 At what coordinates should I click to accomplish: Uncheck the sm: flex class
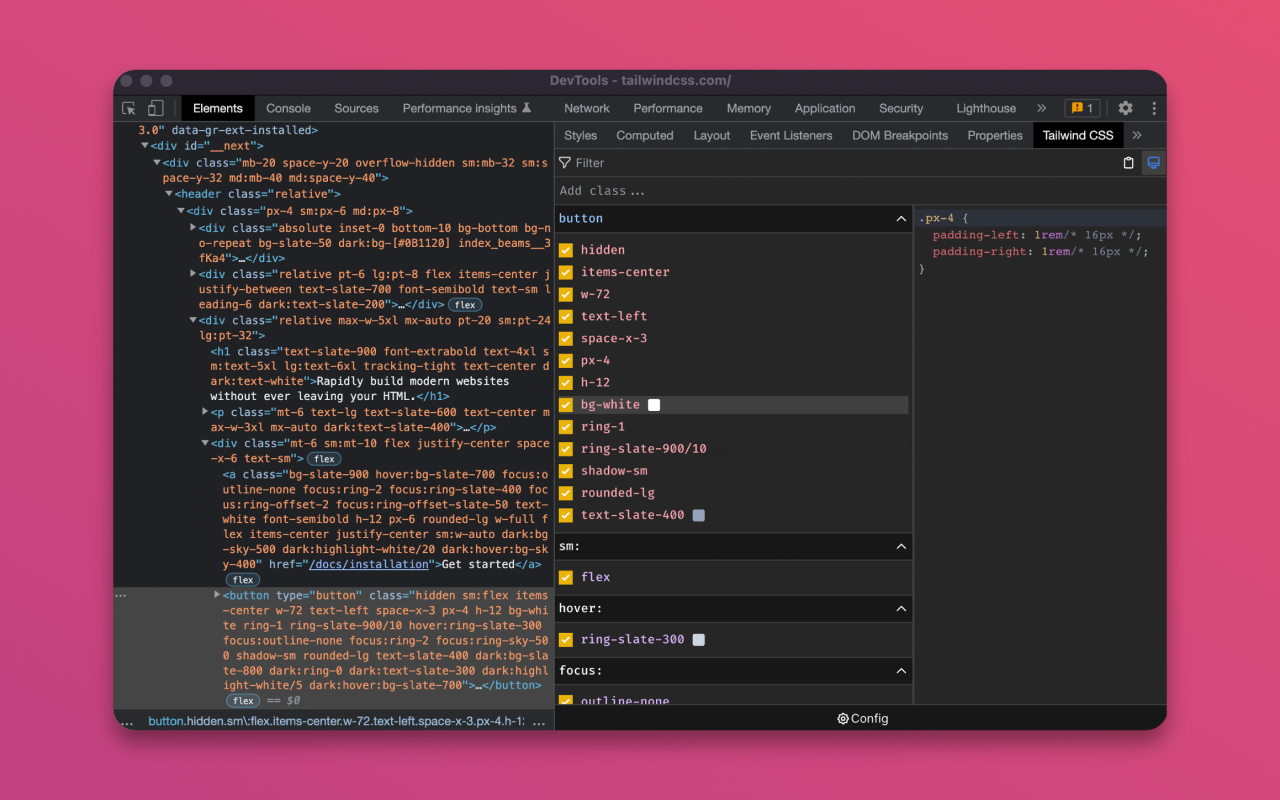click(x=566, y=577)
